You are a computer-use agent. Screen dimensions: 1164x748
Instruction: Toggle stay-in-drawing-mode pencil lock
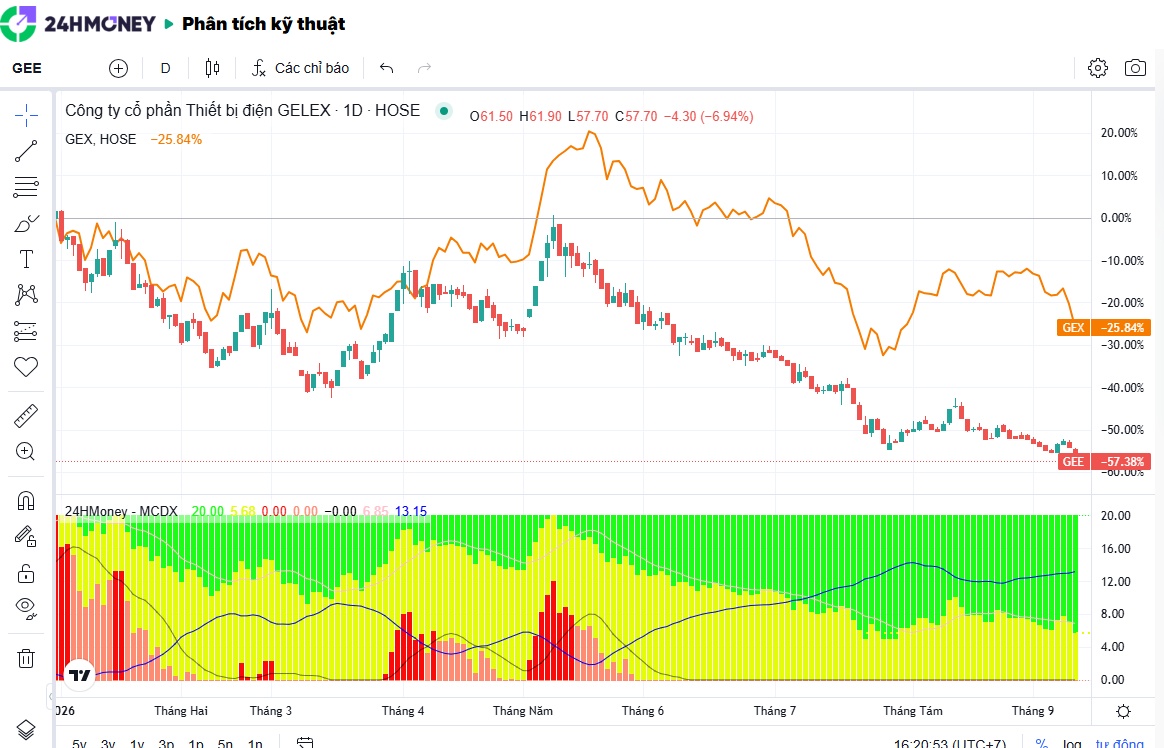tap(26, 537)
